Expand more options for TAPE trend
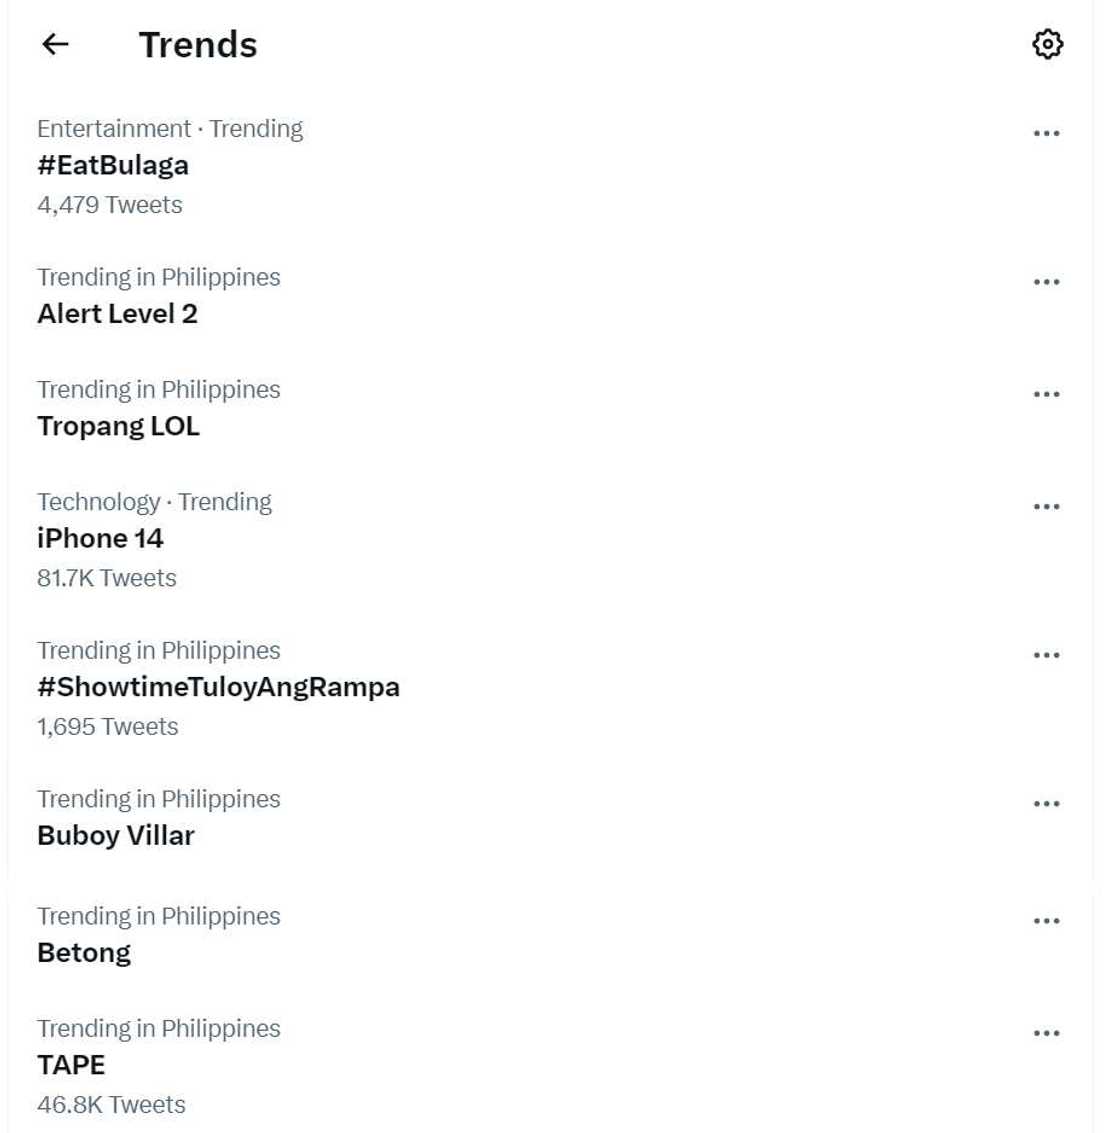The height and width of the screenshot is (1133, 1120). pyautogui.click(x=1046, y=1033)
